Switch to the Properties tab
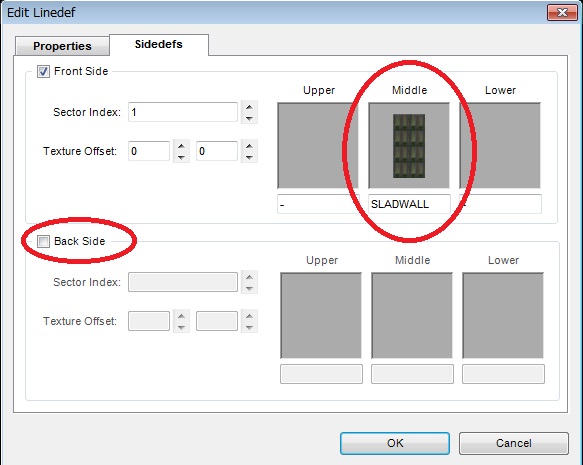The image size is (583, 465). [x=62, y=46]
